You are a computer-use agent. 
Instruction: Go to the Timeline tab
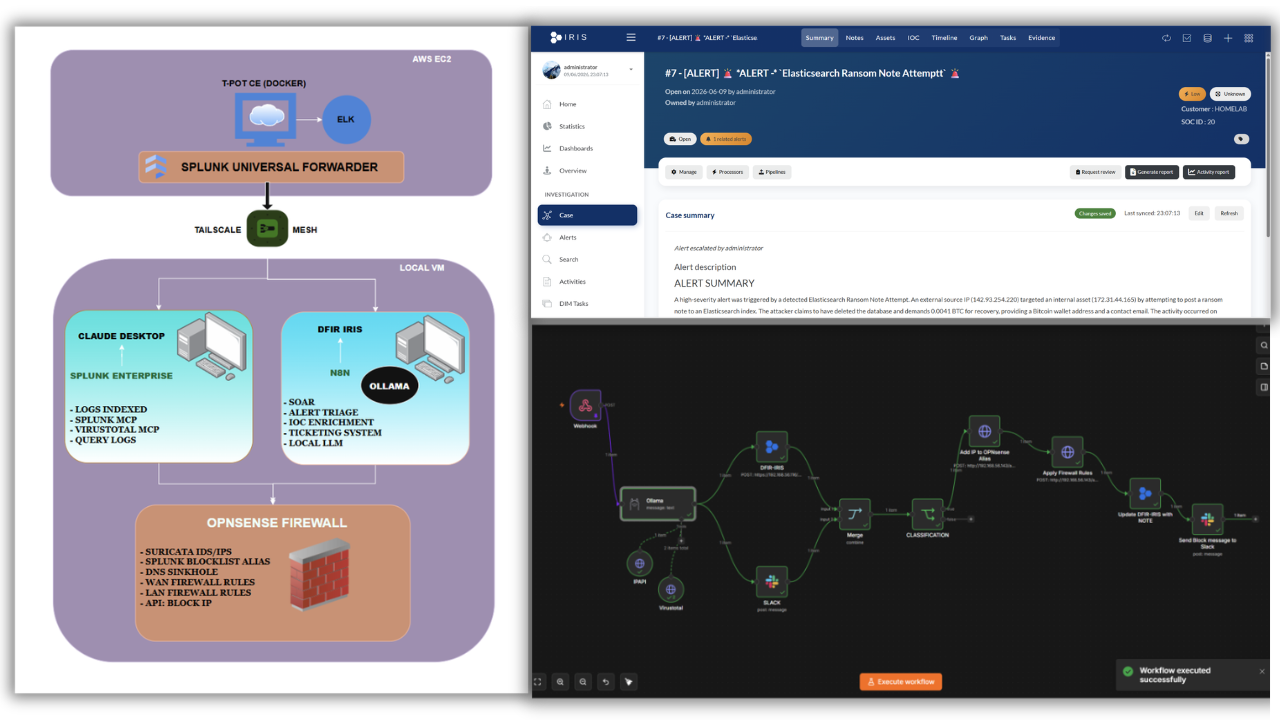944,38
